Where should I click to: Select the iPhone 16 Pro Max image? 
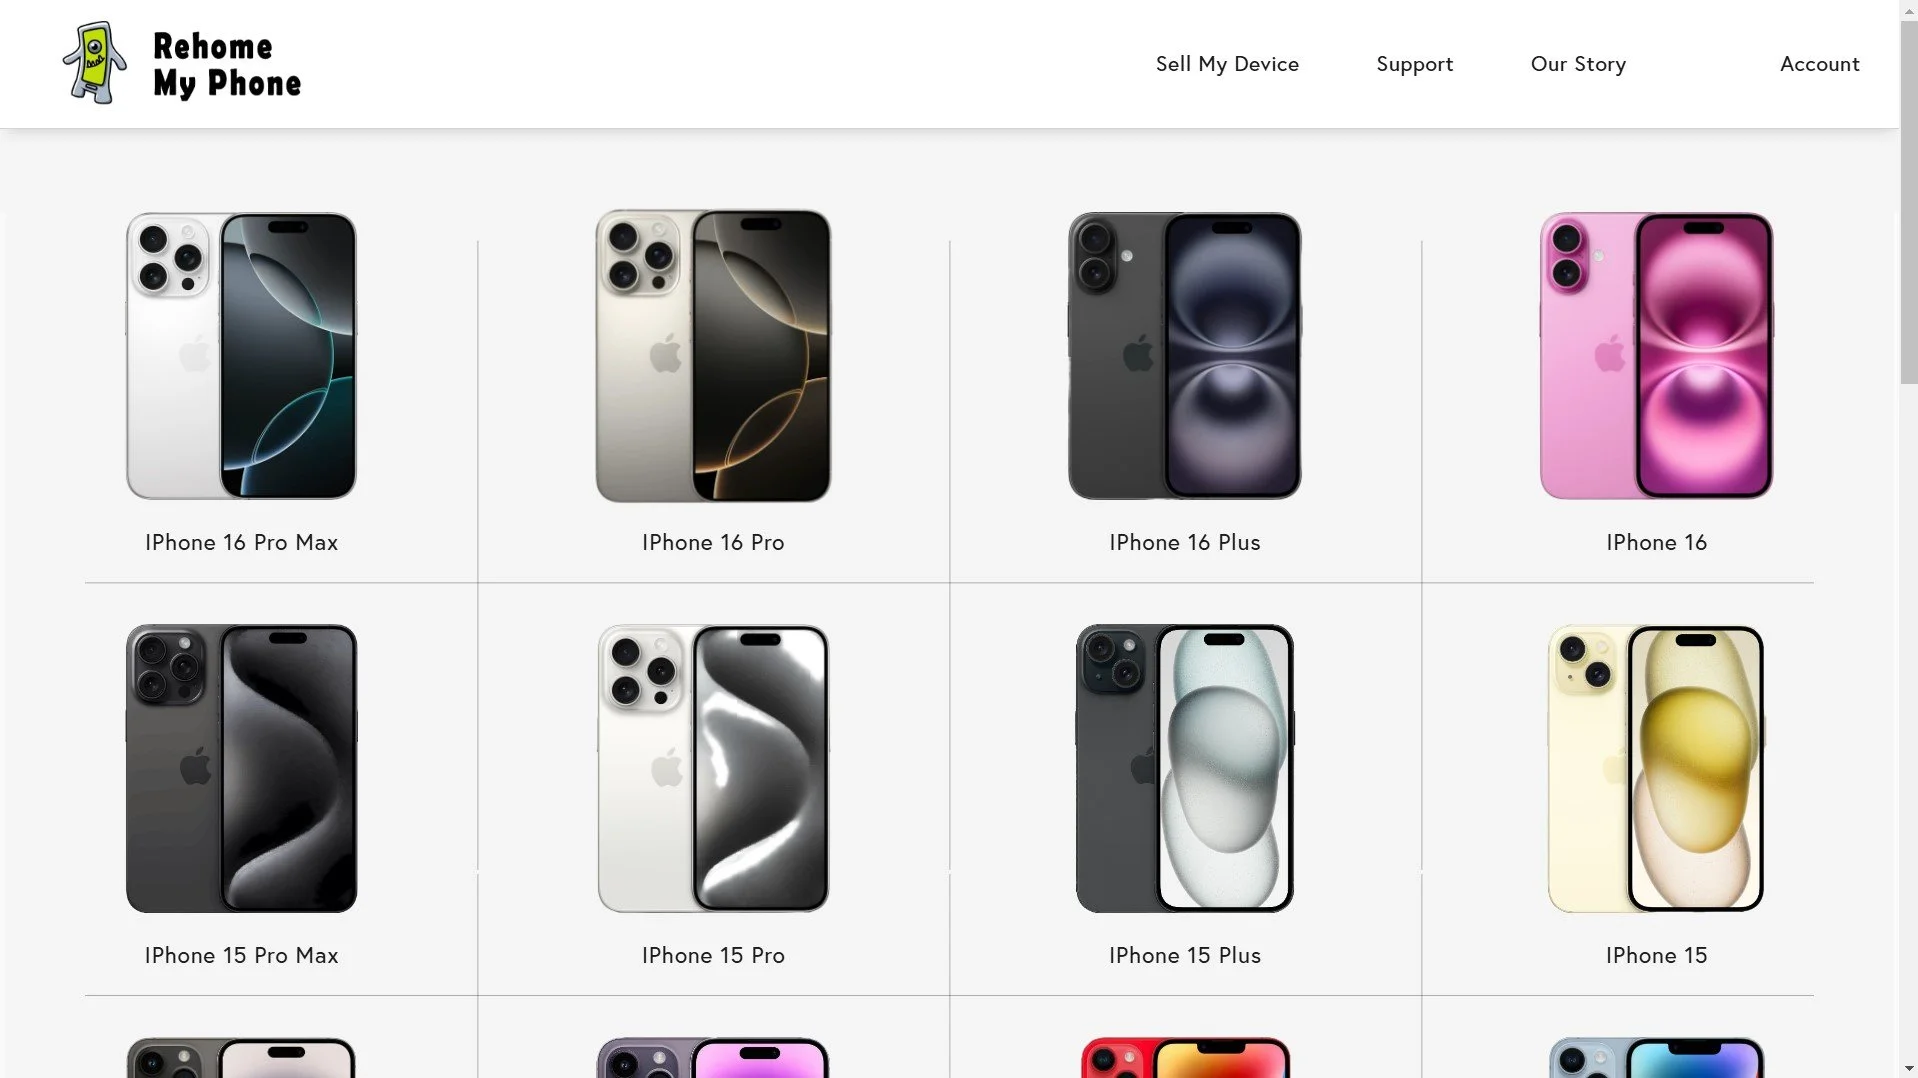[241, 355]
